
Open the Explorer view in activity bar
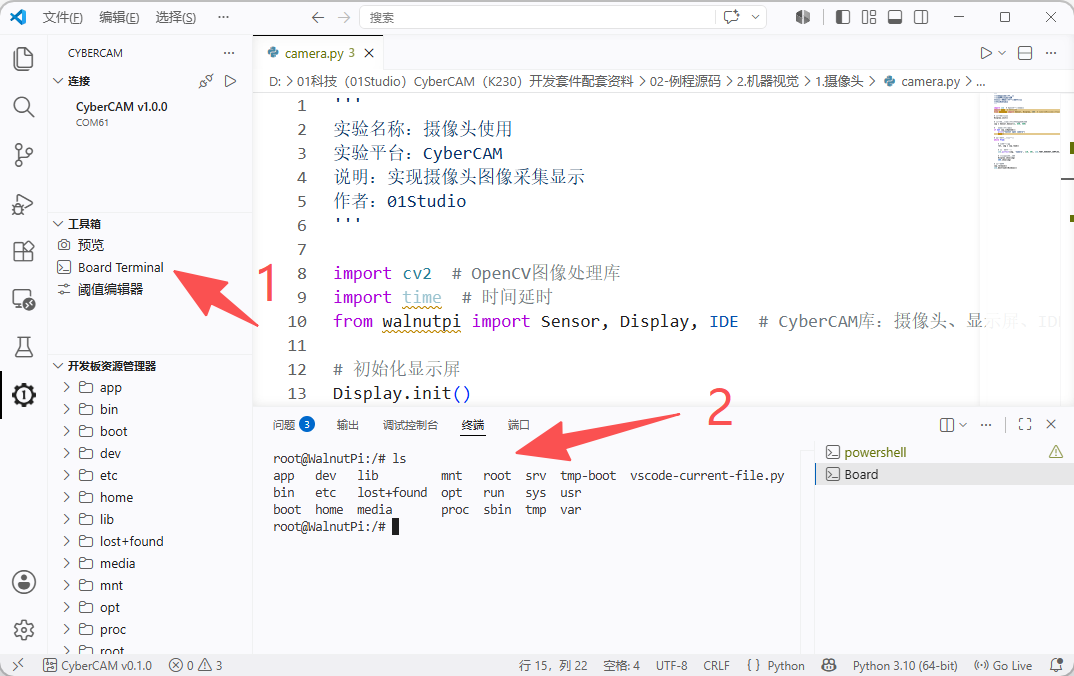[23, 59]
